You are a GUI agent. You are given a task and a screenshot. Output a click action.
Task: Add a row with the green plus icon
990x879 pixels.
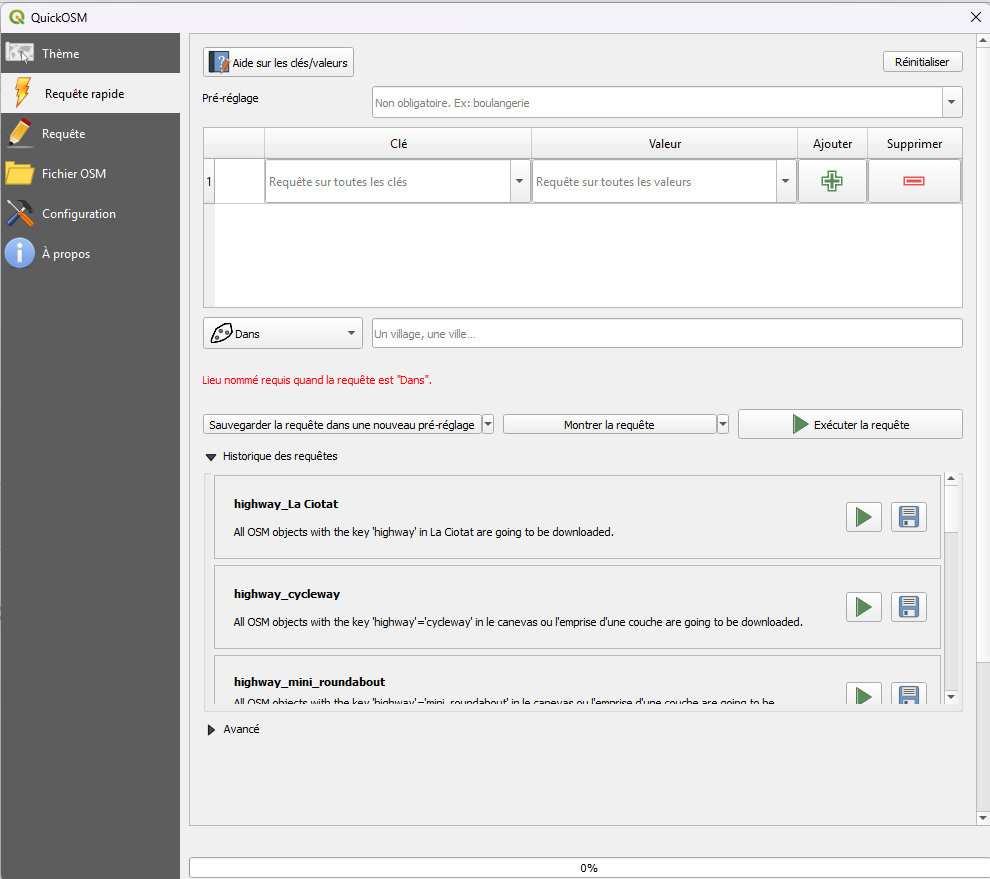(832, 181)
